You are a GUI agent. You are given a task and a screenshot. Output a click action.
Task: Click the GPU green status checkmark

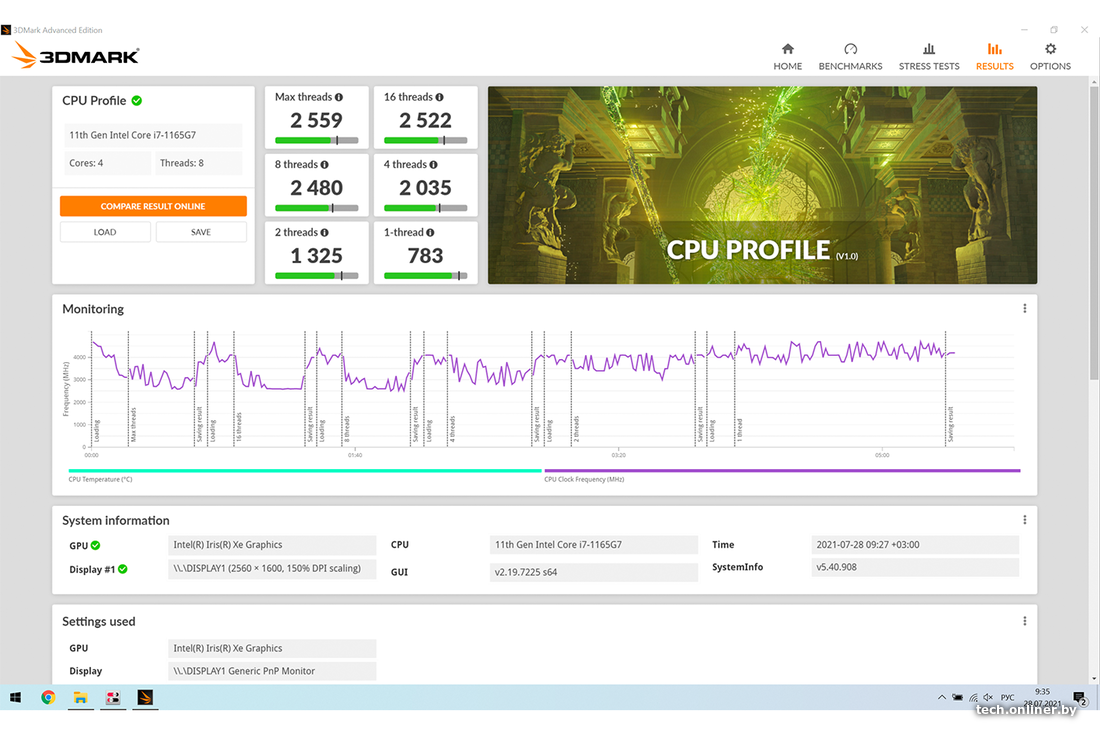tap(95, 545)
